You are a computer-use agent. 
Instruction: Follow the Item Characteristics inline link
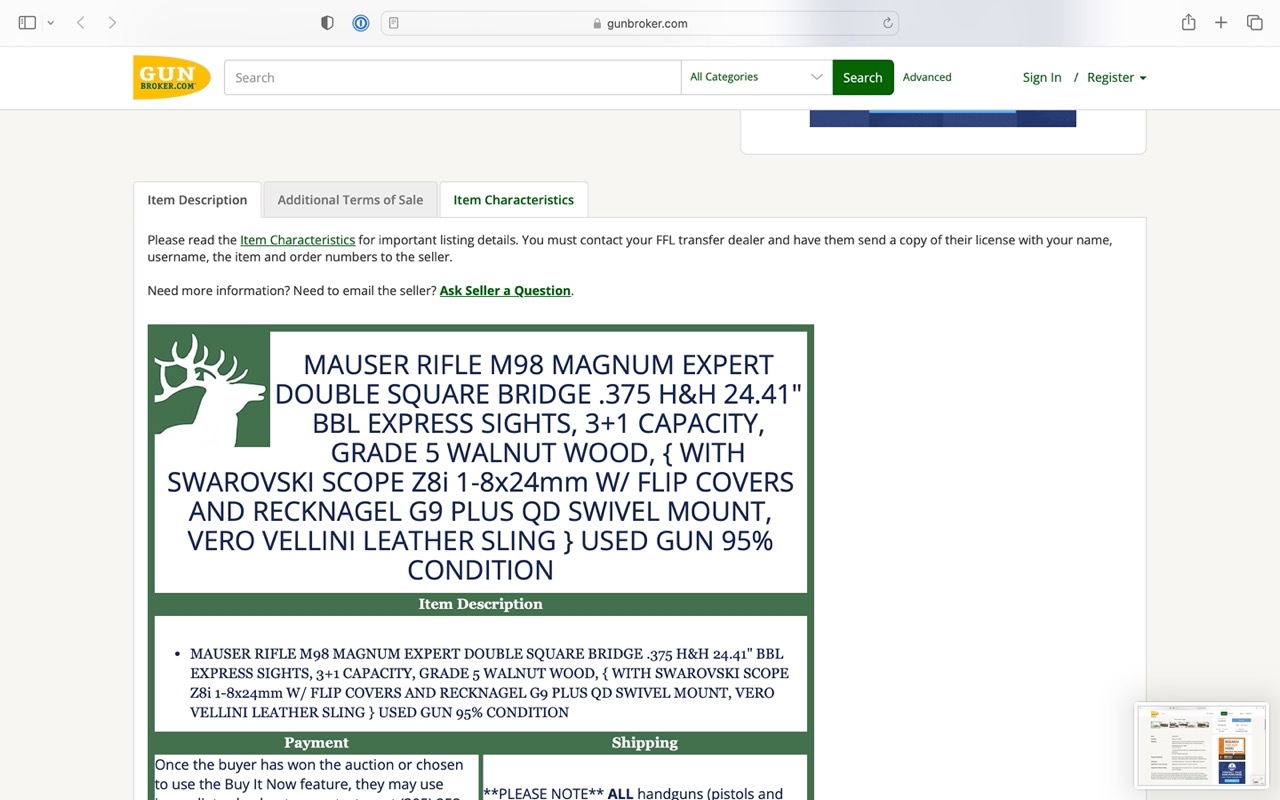(x=297, y=240)
